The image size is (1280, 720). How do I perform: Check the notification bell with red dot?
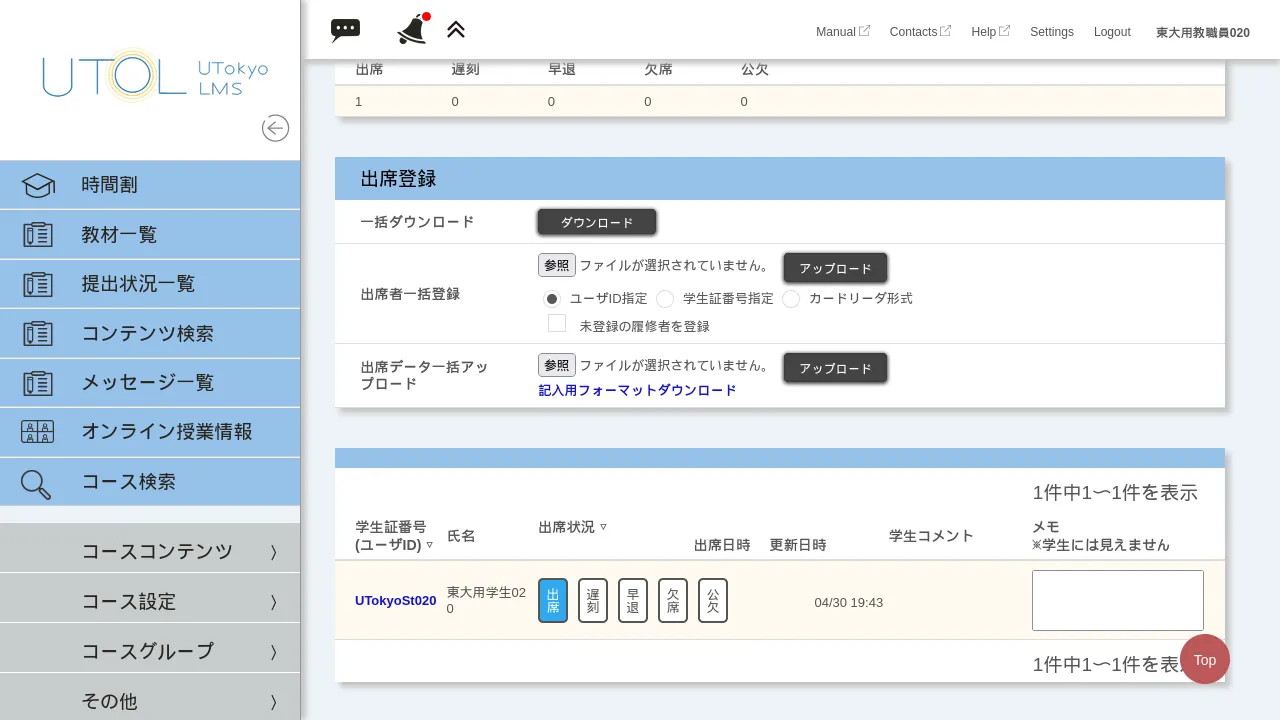(x=411, y=30)
